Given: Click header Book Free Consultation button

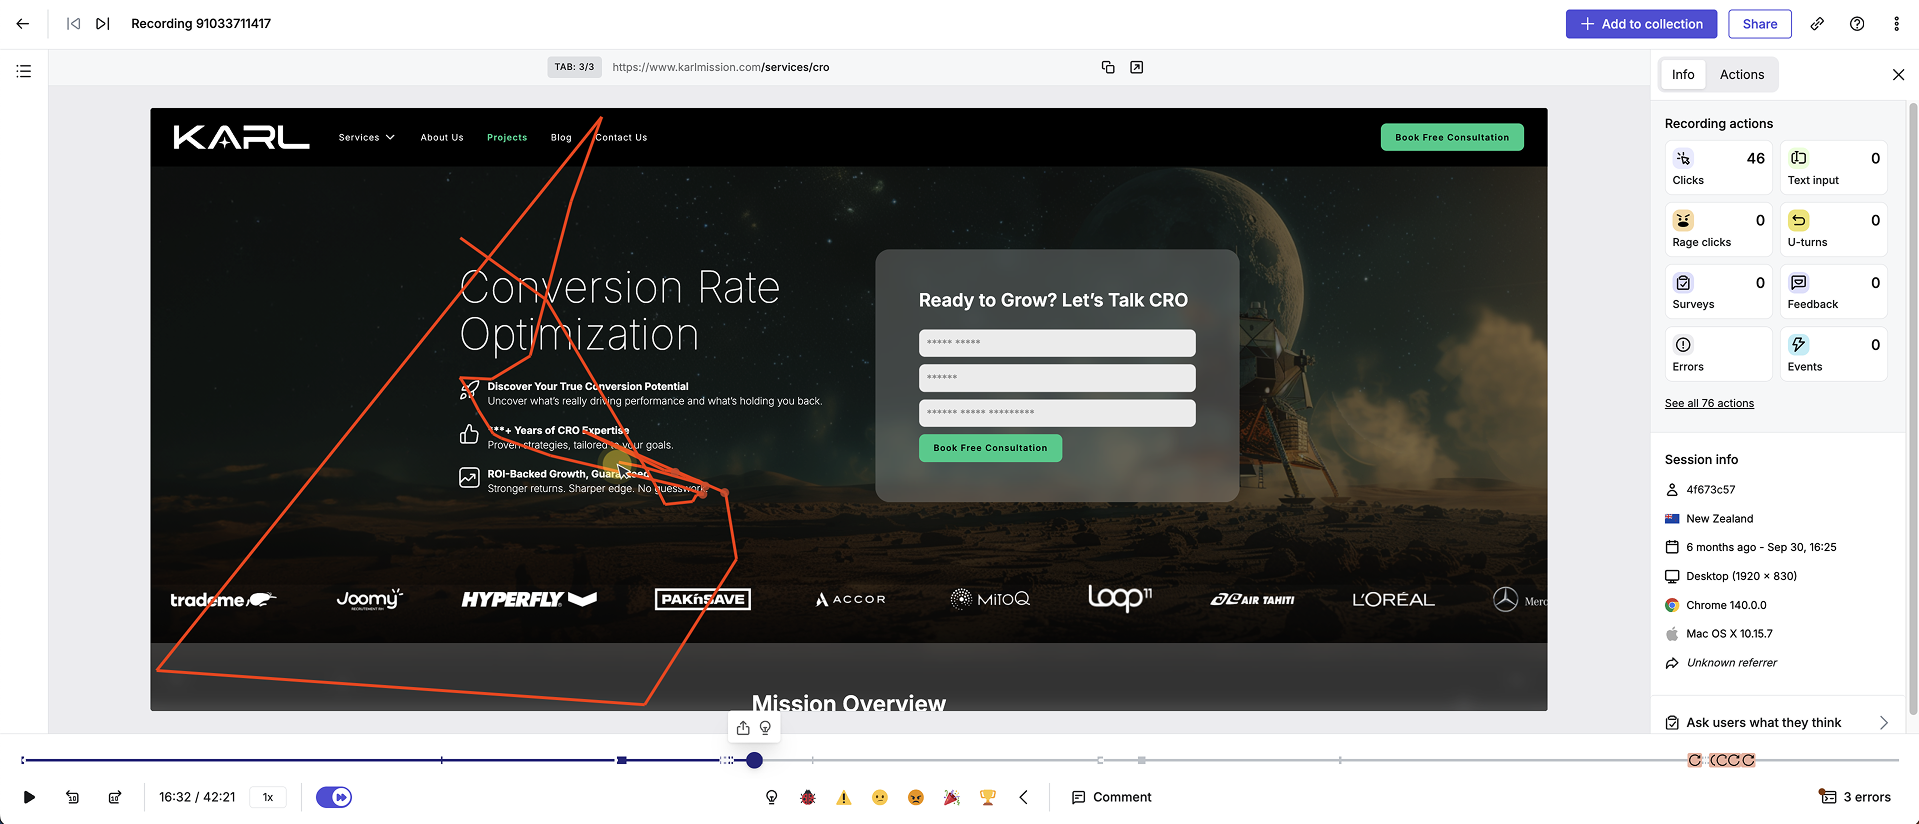Looking at the screenshot, I should pos(1452,137).
